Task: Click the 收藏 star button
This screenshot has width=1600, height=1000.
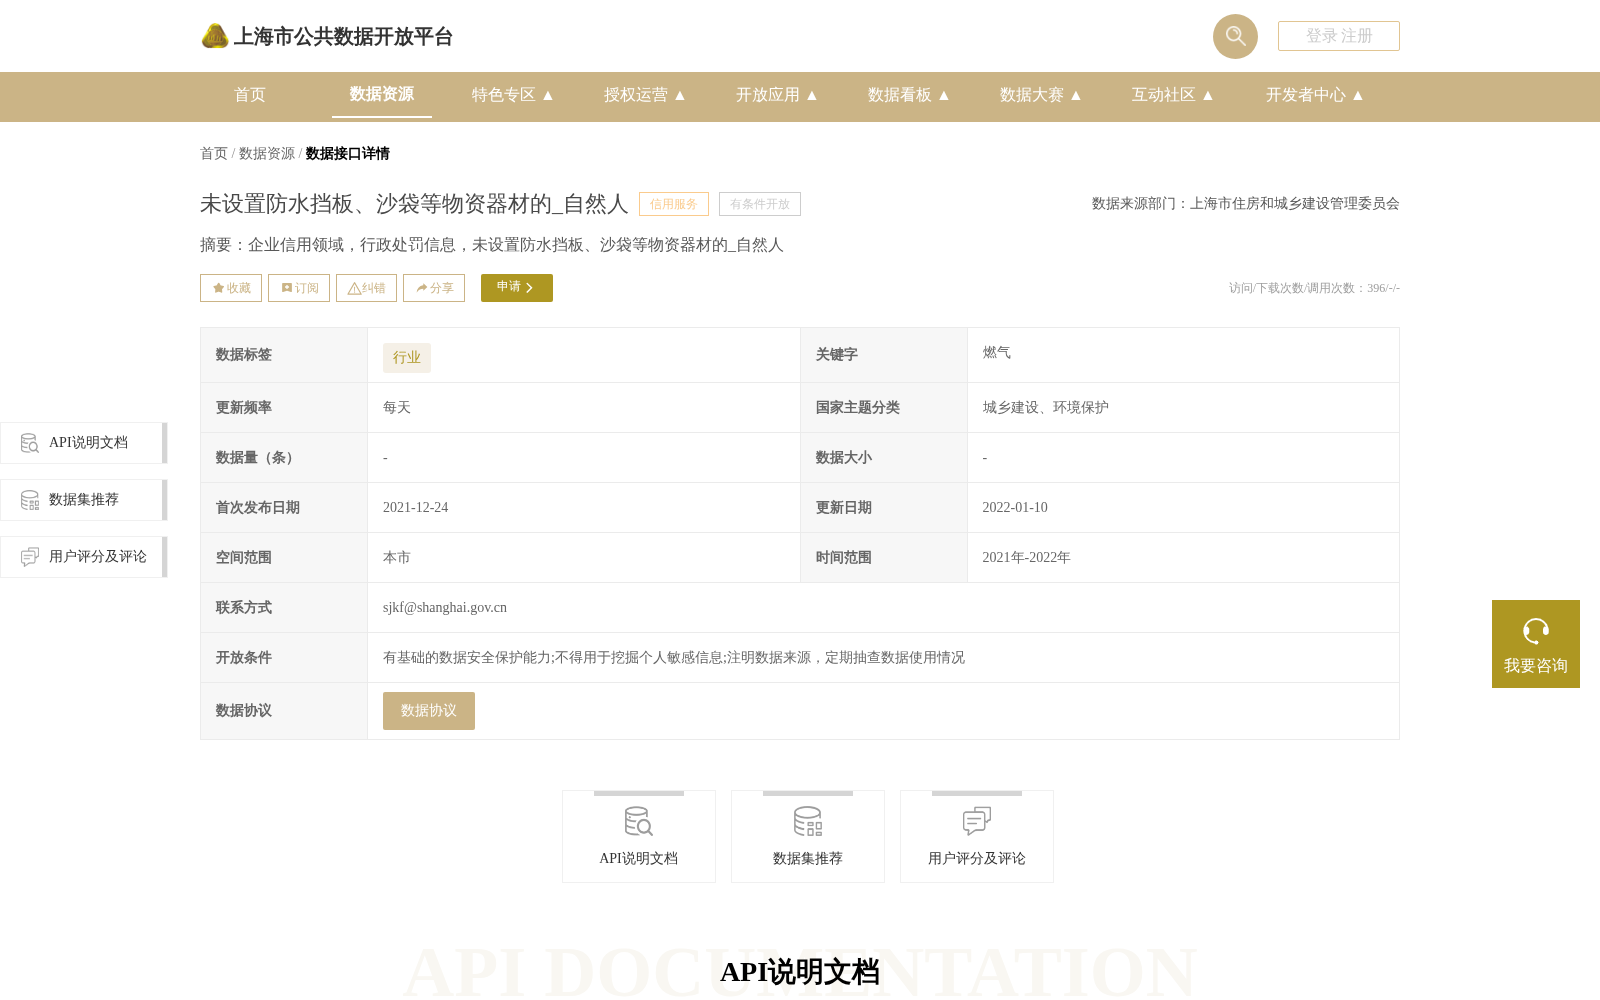Action: tap(231, 288)
